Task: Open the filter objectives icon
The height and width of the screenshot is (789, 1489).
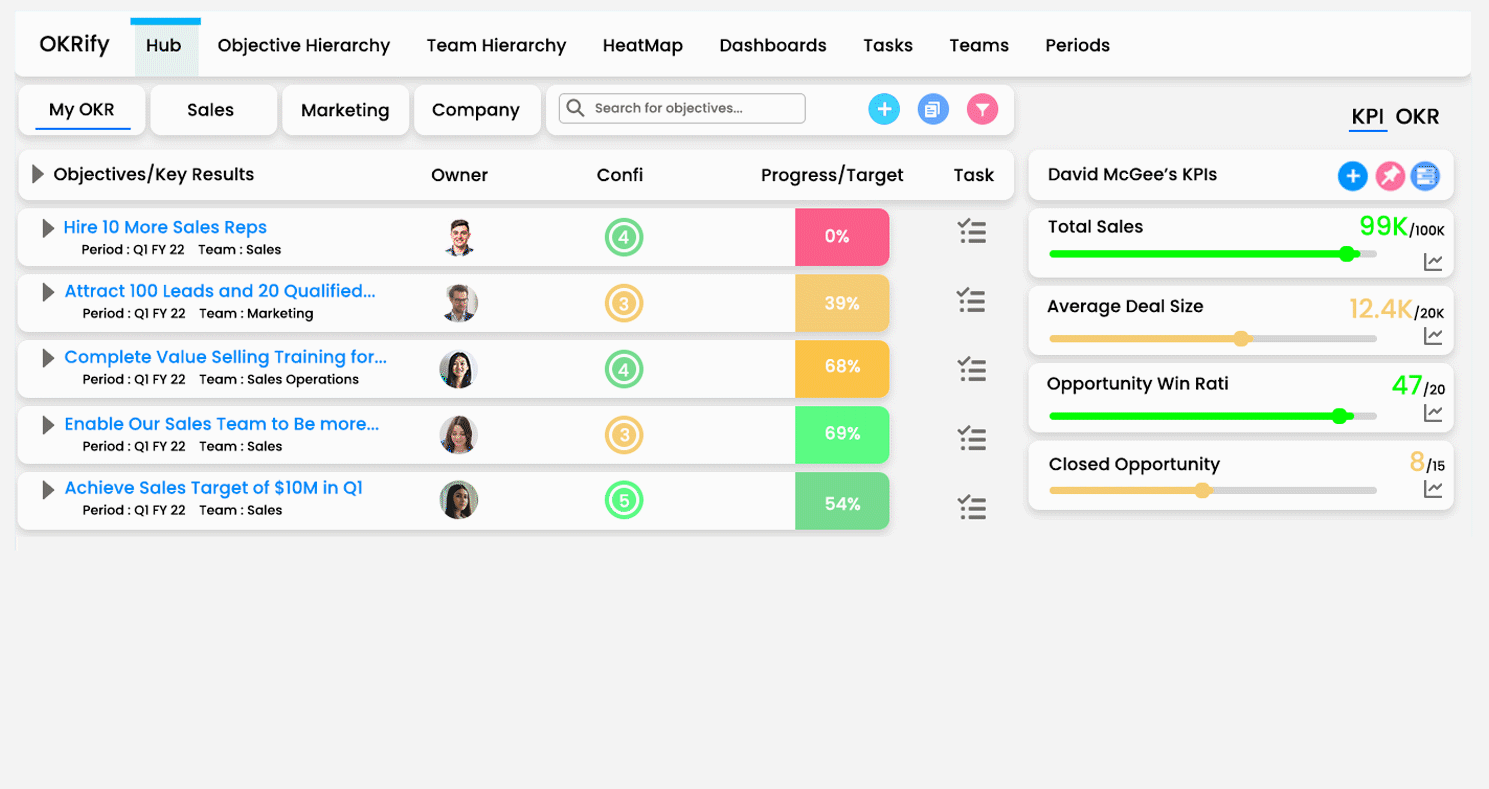Action: tap(982, 108)
